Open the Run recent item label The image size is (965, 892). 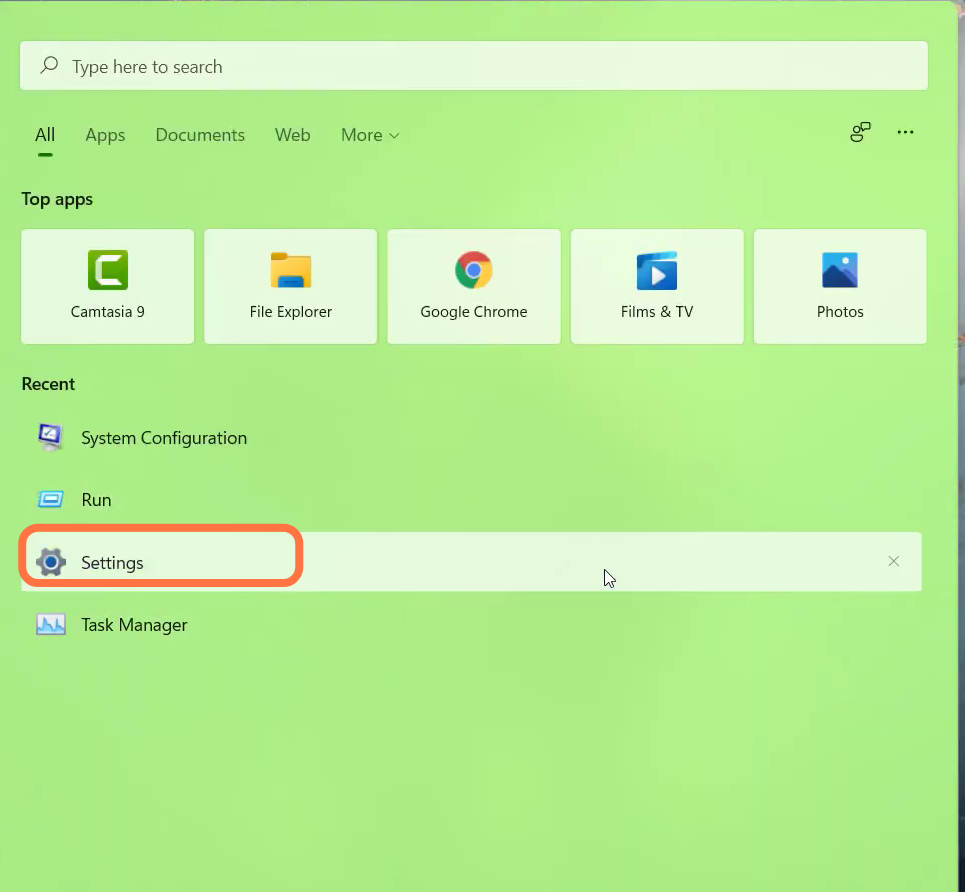[x=97, y=499]
